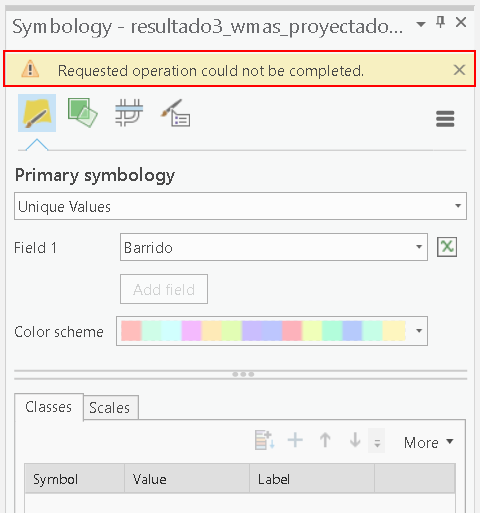Image resolution: width=480 pixels, height=513 pixels.
Task: Open the Symbol layer drawing tab
Action: (x=129, y=113)
